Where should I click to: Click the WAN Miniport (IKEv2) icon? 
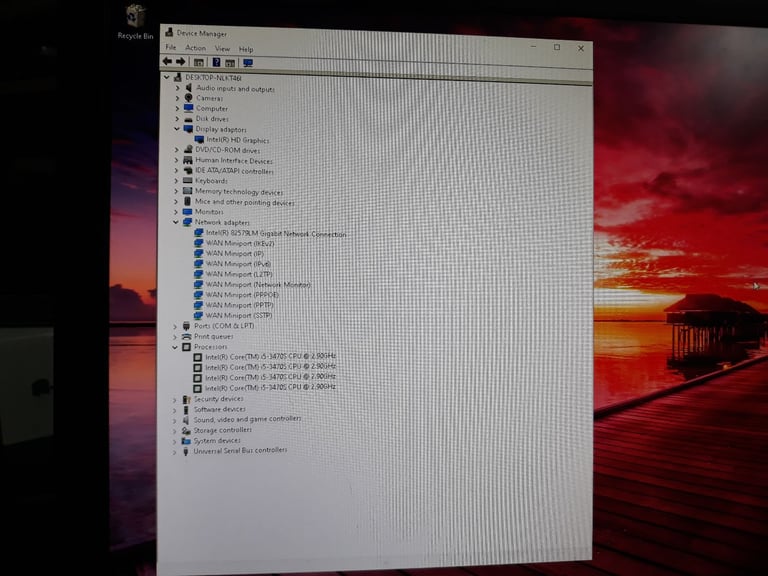point(198,243)
